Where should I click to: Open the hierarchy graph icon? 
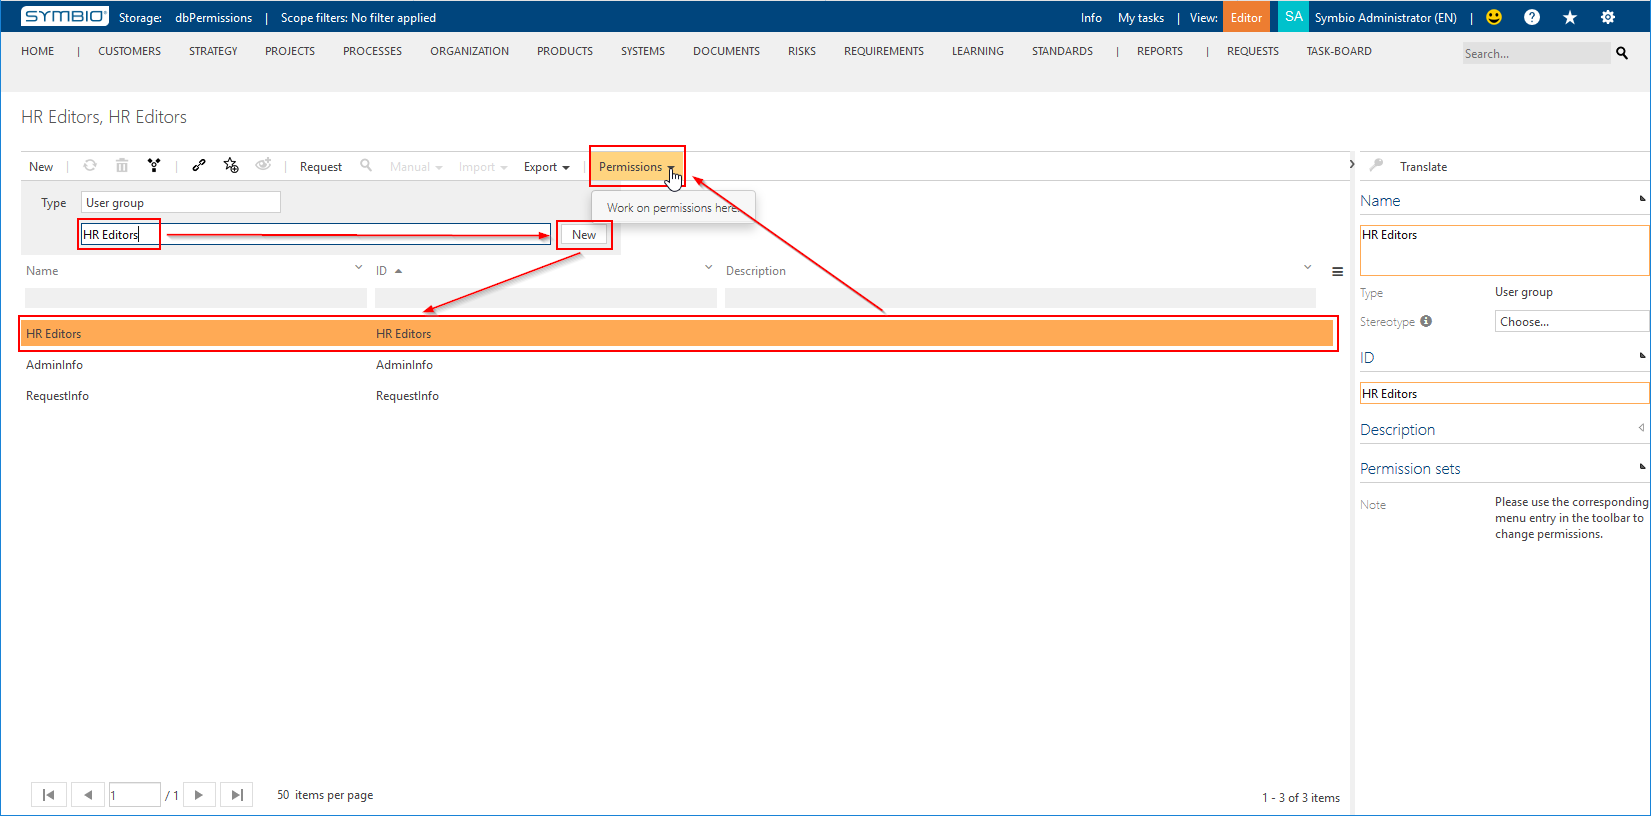click(x=154, y=166)
